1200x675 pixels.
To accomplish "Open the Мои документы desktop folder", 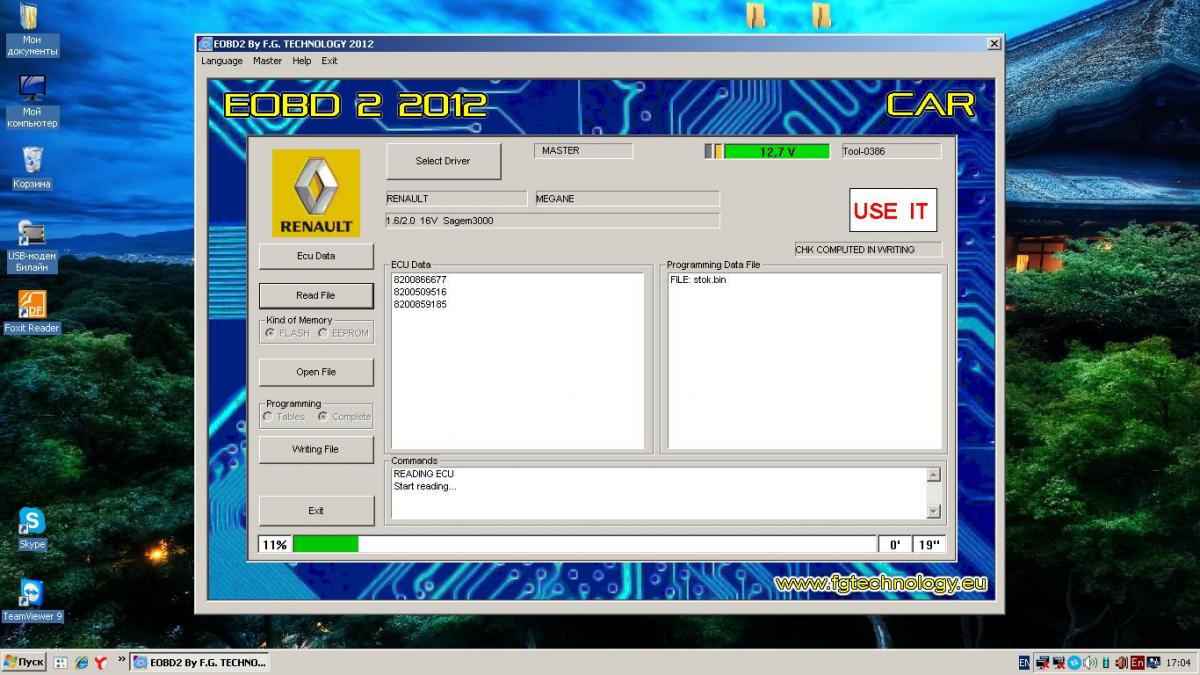I will pos(32,28).
